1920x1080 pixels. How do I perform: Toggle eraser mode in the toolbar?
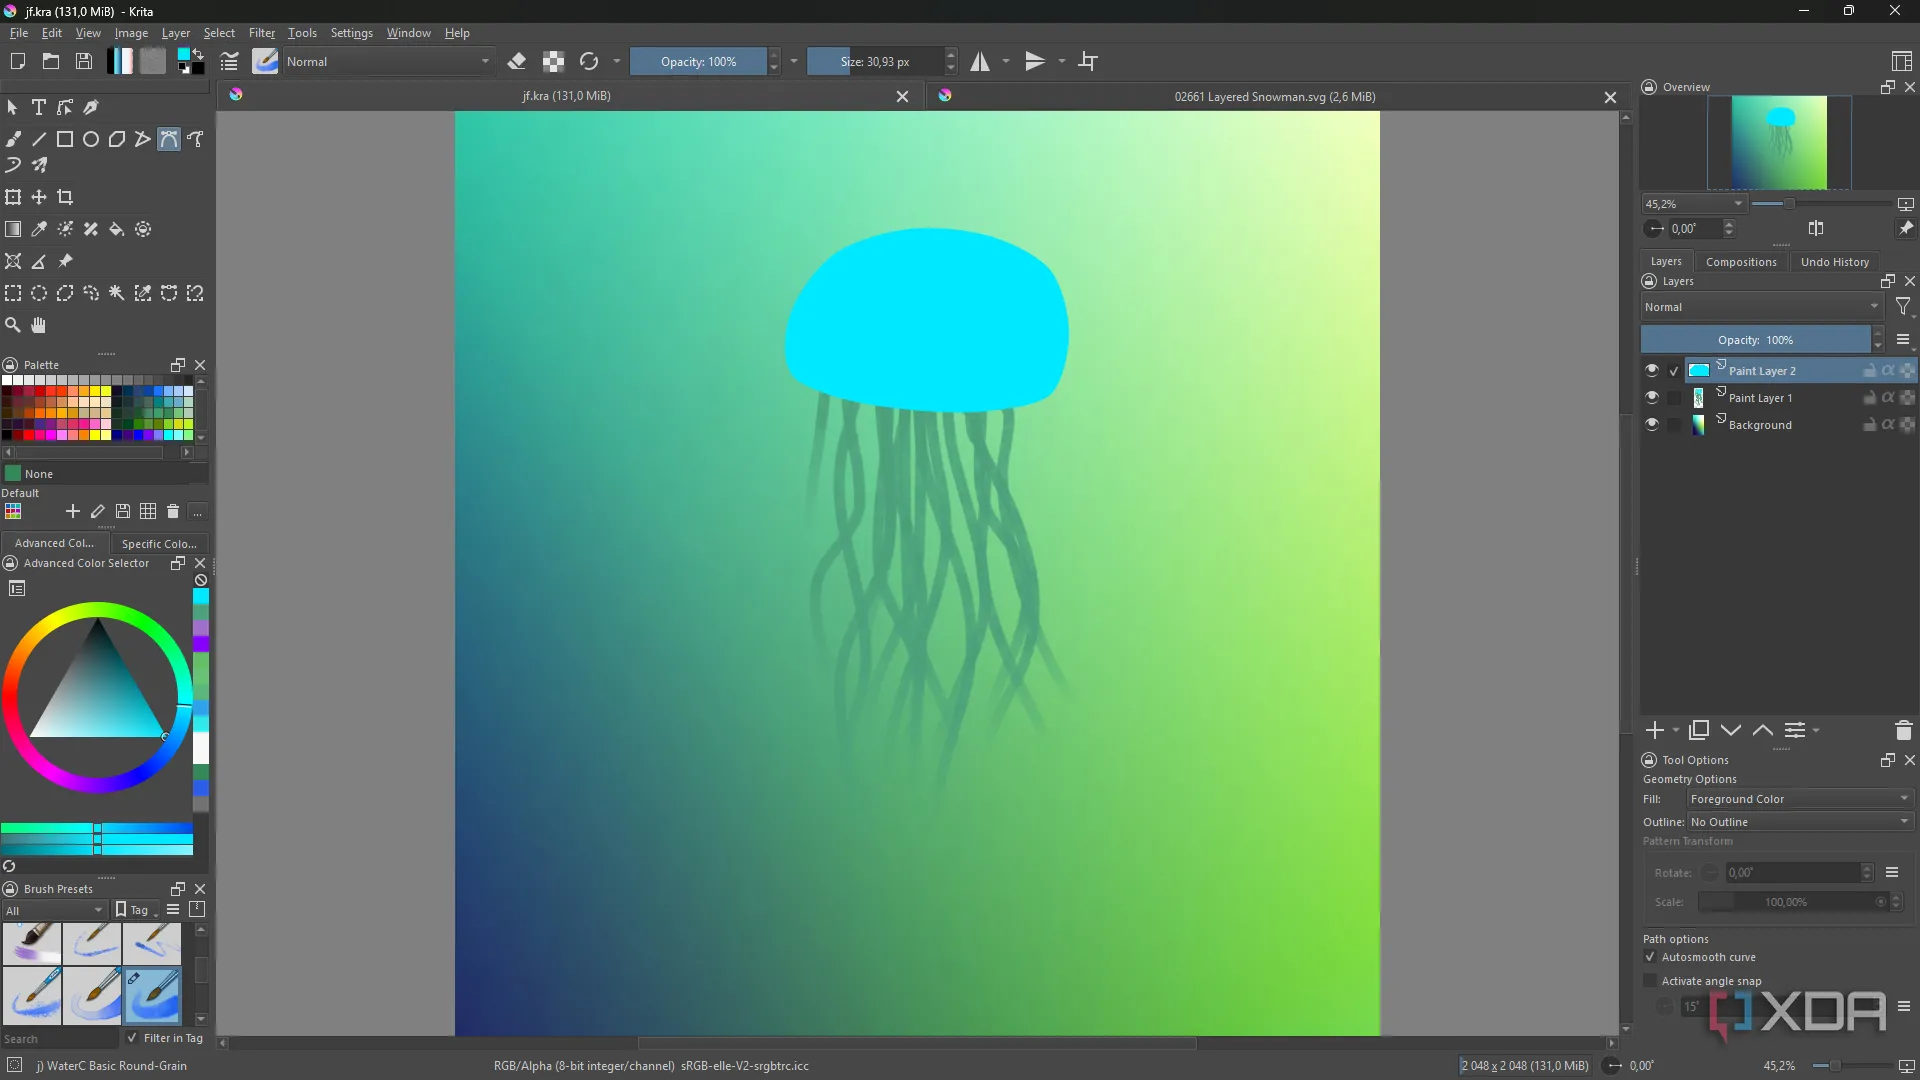[517, 61]
